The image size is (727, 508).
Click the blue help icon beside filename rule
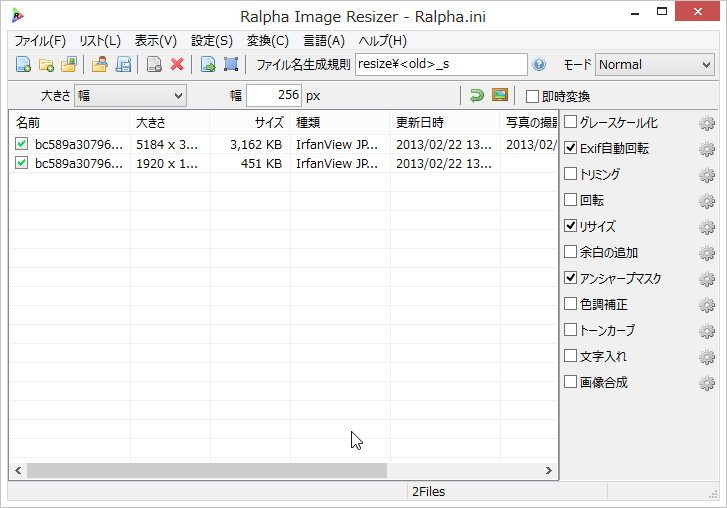pyautogui.click(x=539, y=64)
